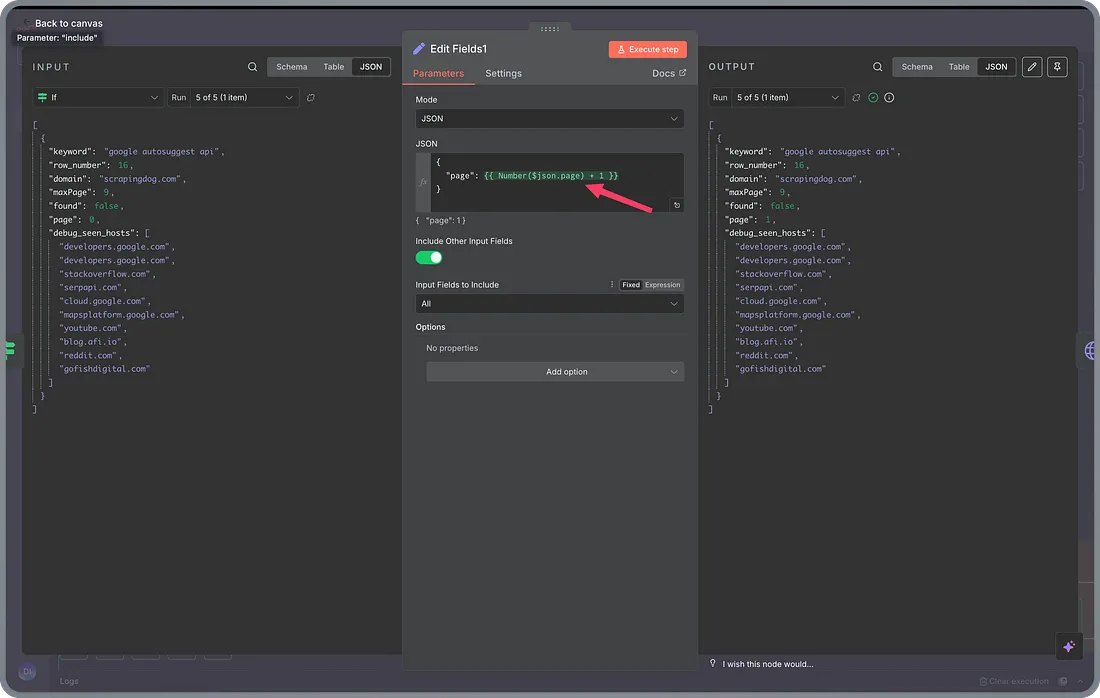Click the fx expression icon in JSON editor
The height and width of the screenshot is (698, 1100).
point(423,182)
